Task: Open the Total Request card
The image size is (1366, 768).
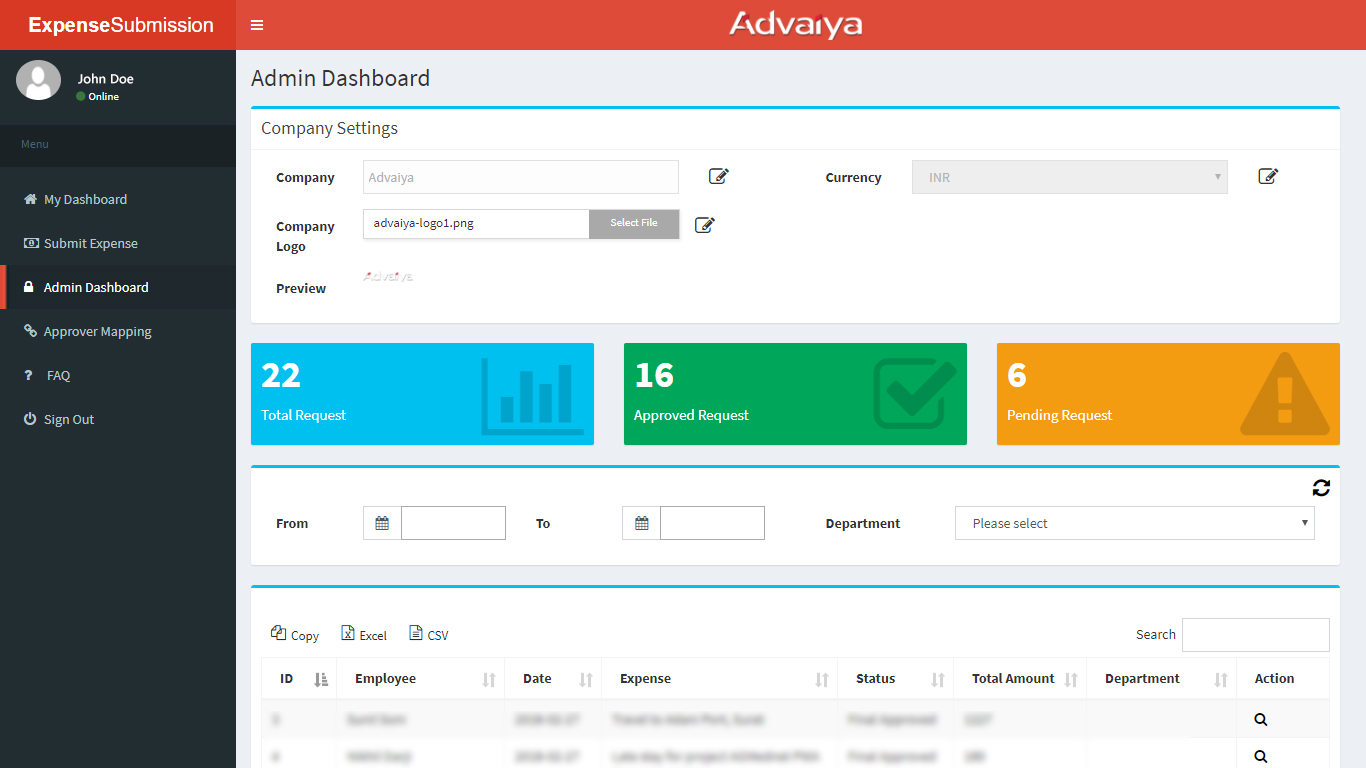Action: (422, 394)
